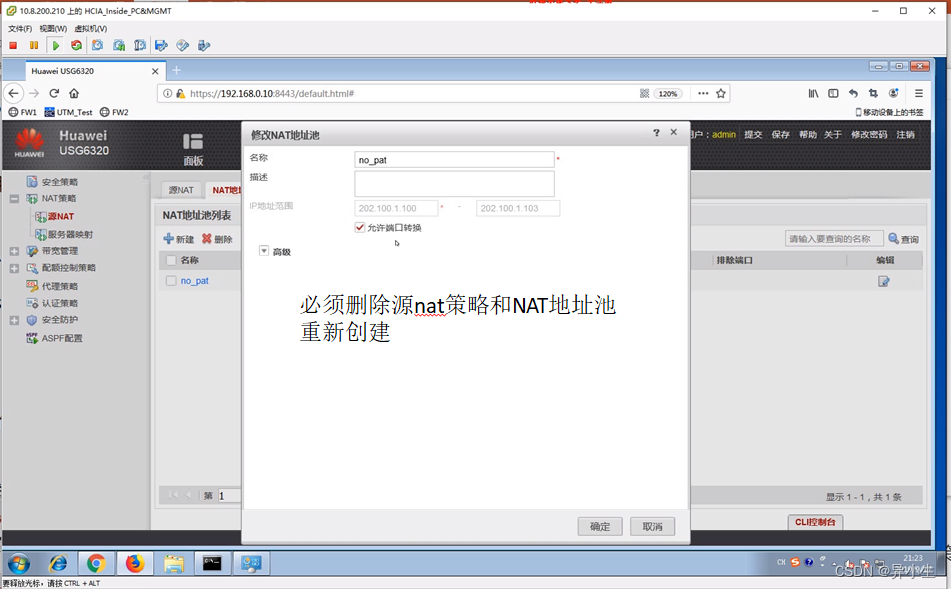This screenshot has width=951, height=589.
Task: Click the edit icon for no_pat row
Action: pos(883,281)
